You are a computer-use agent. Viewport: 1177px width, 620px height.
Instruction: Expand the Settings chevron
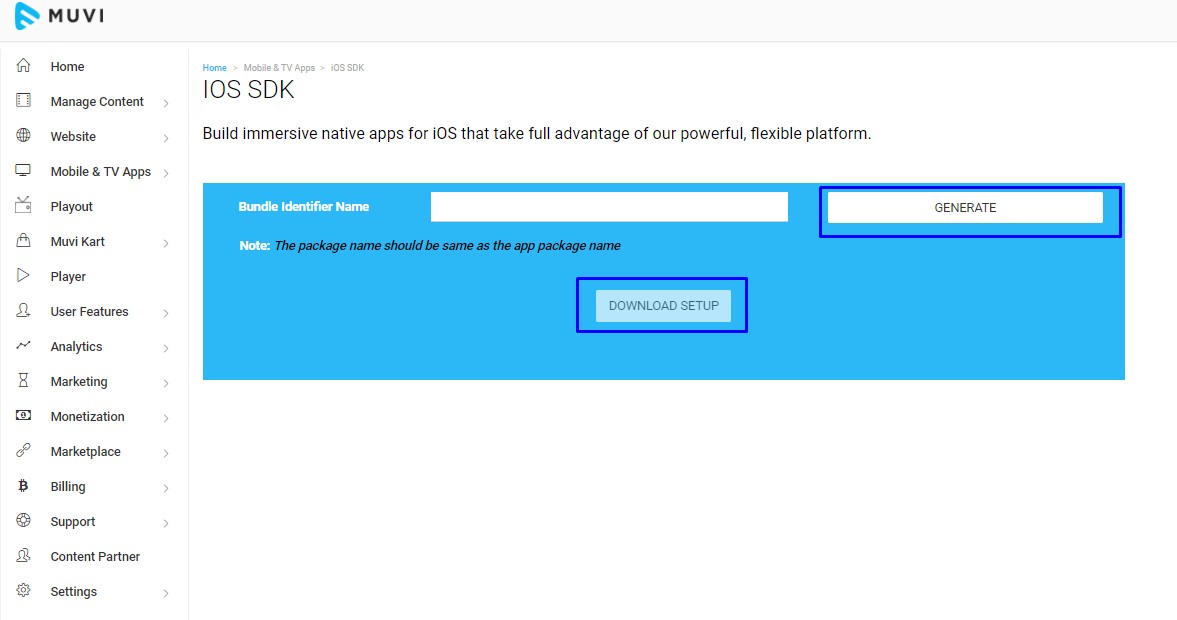[x=166, y=593]
